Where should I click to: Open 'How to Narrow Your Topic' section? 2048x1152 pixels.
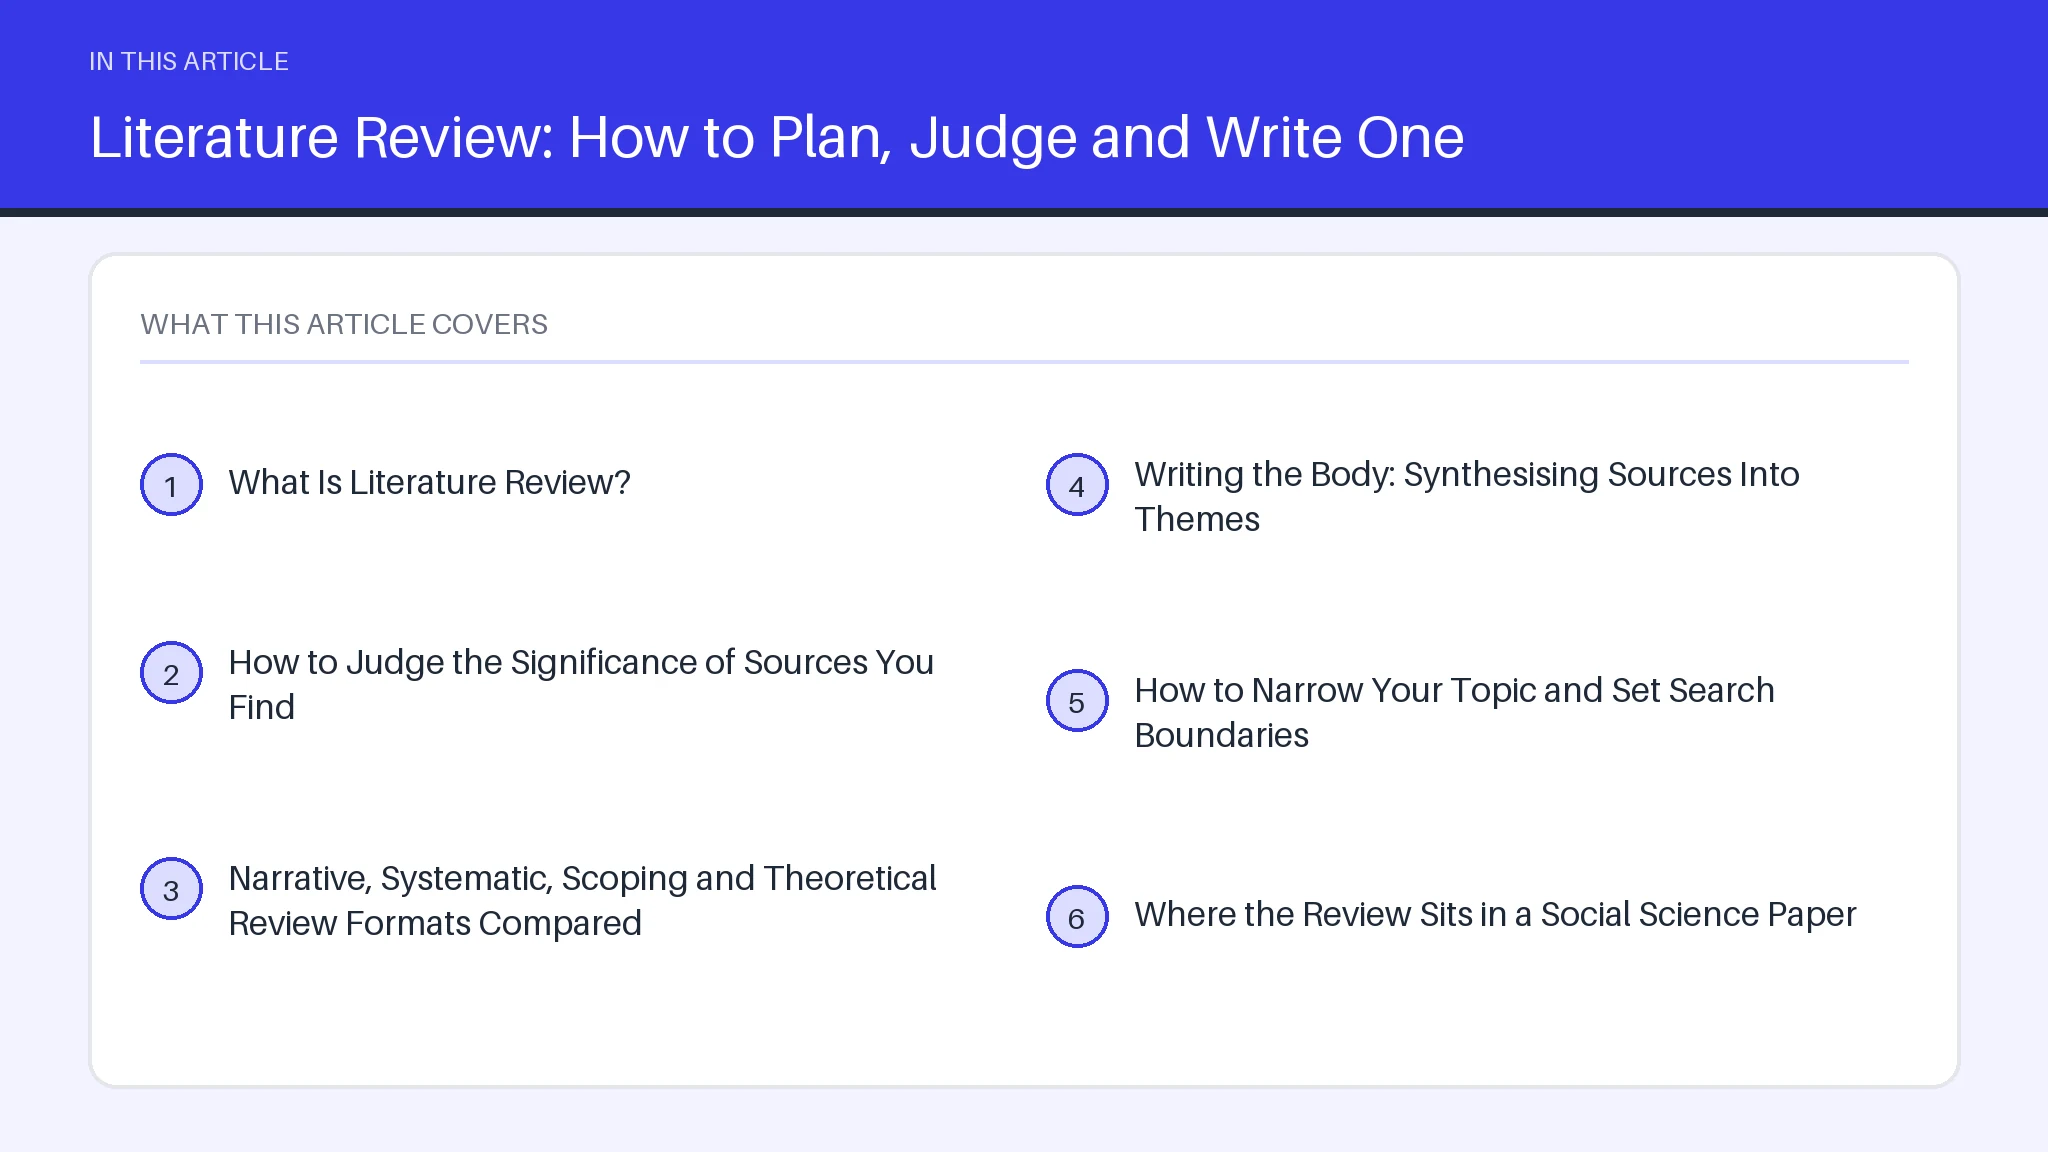(x=1454, y=713)
